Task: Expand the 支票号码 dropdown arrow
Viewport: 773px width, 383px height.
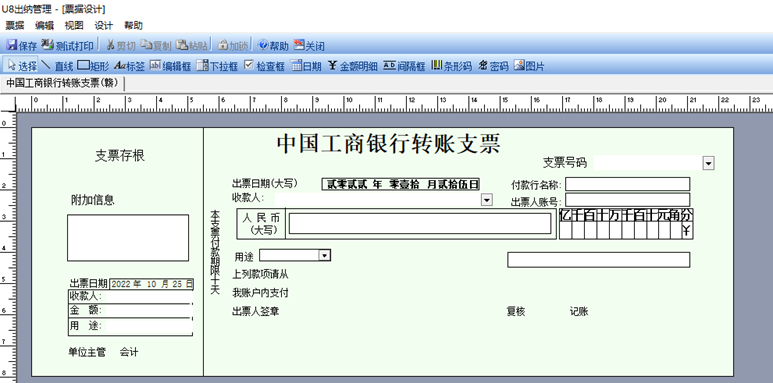Action: [x=708, y=163]
